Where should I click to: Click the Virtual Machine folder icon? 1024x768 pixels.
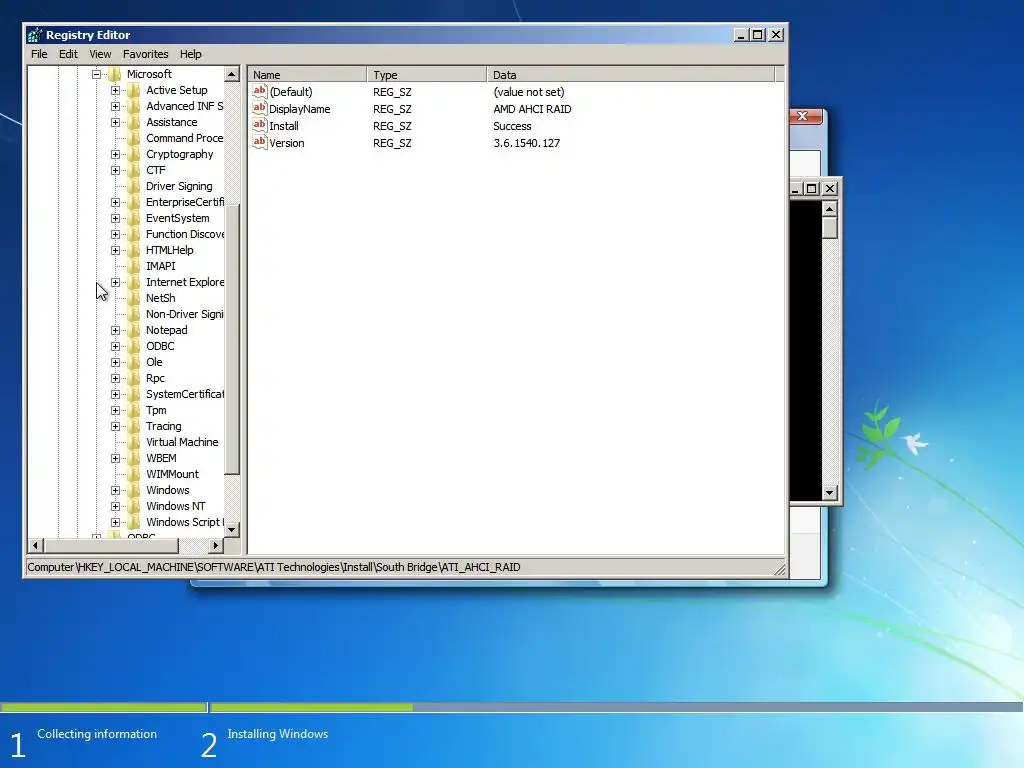point(134,442)
